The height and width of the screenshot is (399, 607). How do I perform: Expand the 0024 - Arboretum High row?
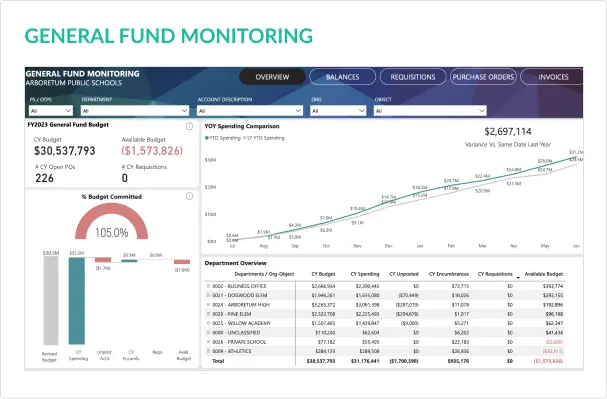pyautogui.click(x=208, y=305)
